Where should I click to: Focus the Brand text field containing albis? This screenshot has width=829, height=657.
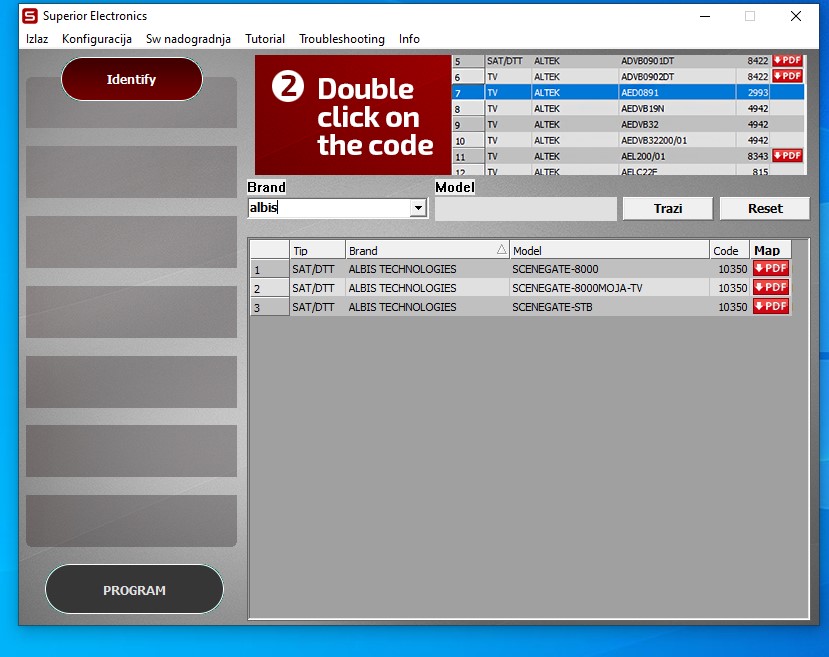click(329, 208)
